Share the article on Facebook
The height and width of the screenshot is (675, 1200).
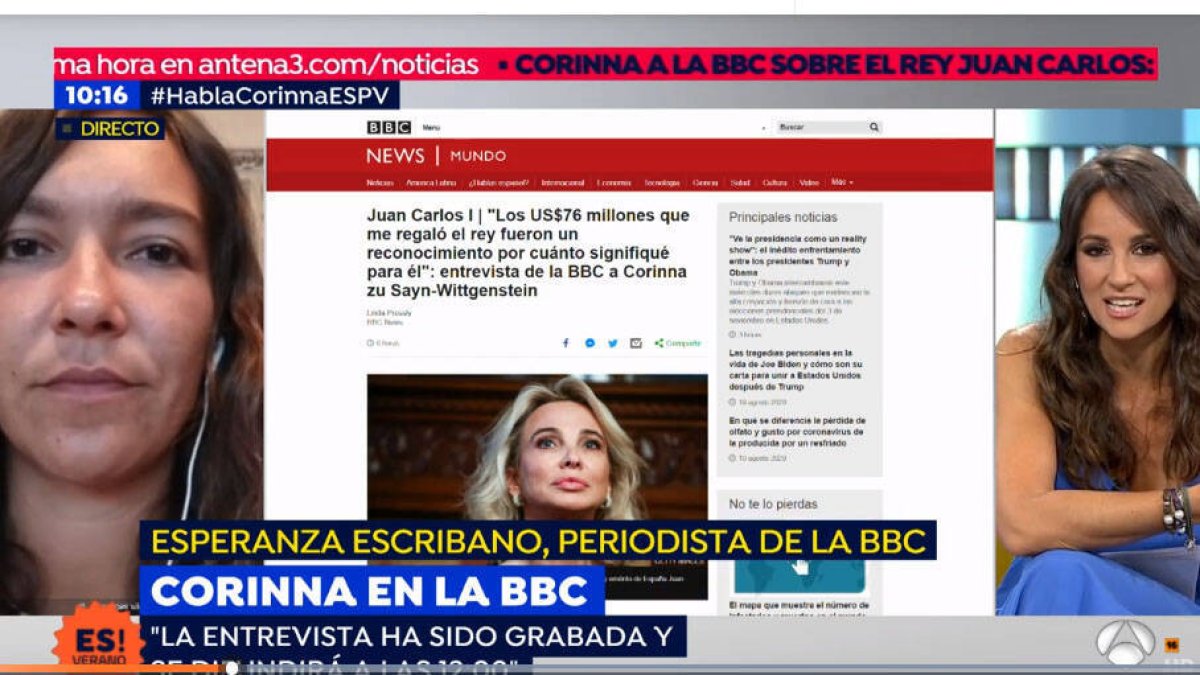click(565, 343)
